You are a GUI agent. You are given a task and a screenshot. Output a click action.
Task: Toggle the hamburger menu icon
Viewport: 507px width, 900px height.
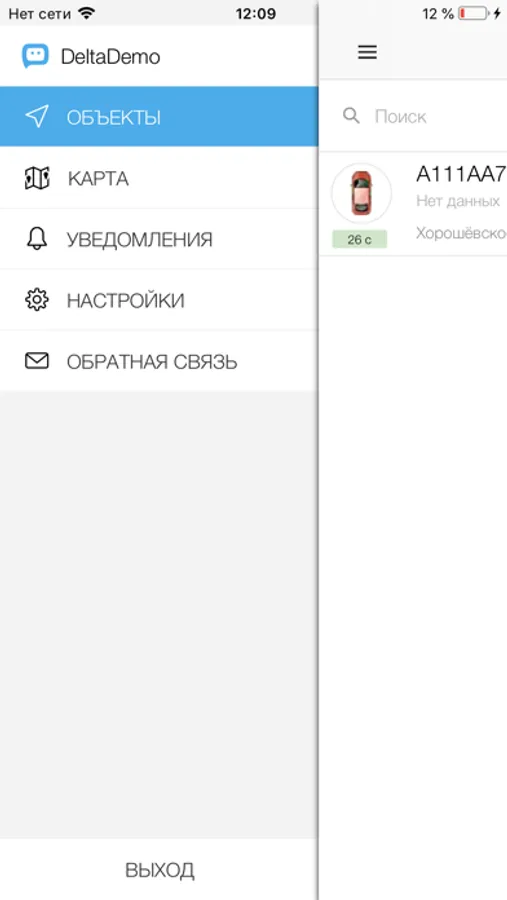tap(367, 52)
